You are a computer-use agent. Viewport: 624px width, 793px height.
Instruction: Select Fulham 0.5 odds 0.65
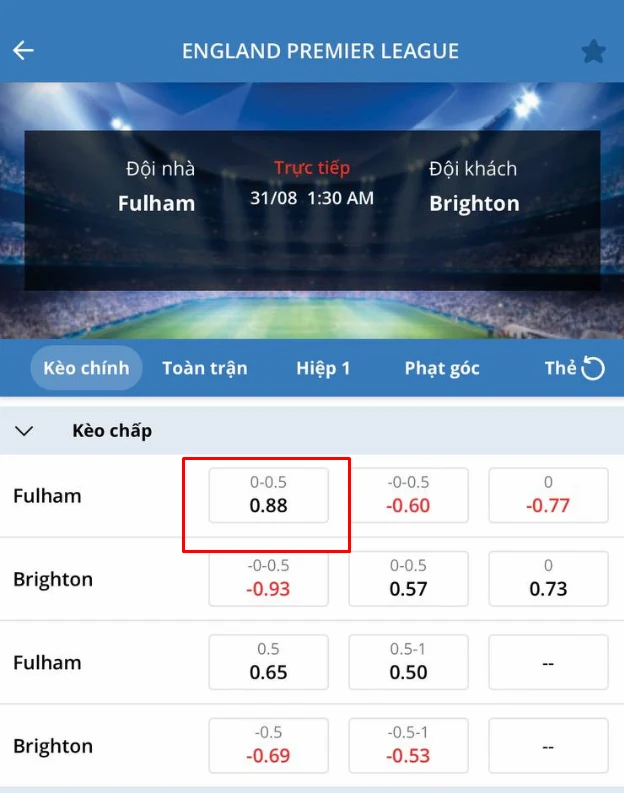point(268,662)
